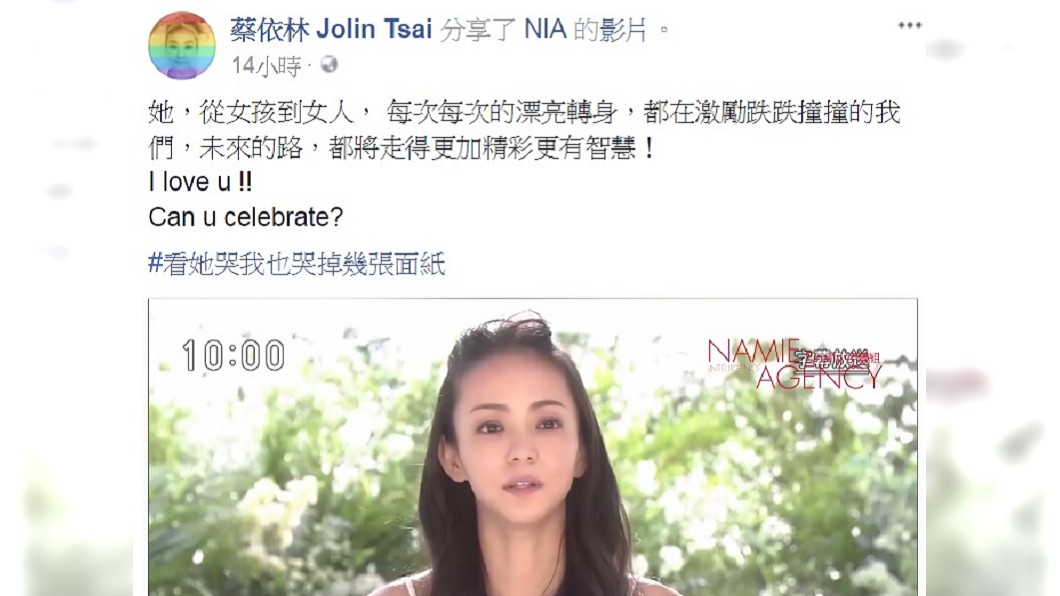Open the 14小時 post timestamp
Viewport: 1060px width, 596px height.
[266, 66]
